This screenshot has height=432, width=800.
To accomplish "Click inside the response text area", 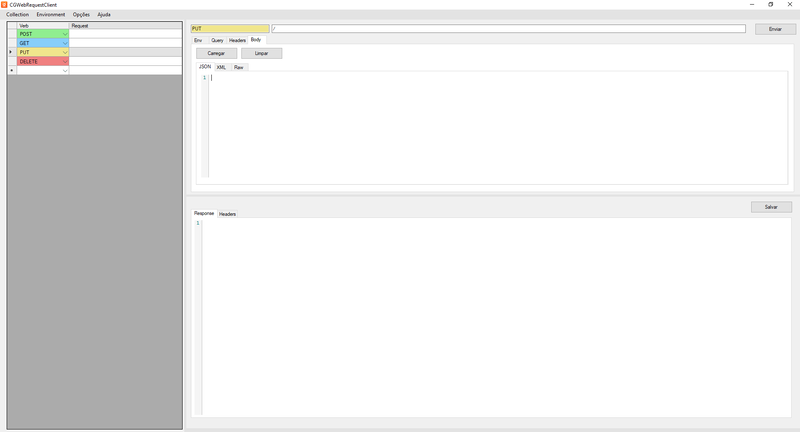I will pyautogui.click(x=496, y=317).
